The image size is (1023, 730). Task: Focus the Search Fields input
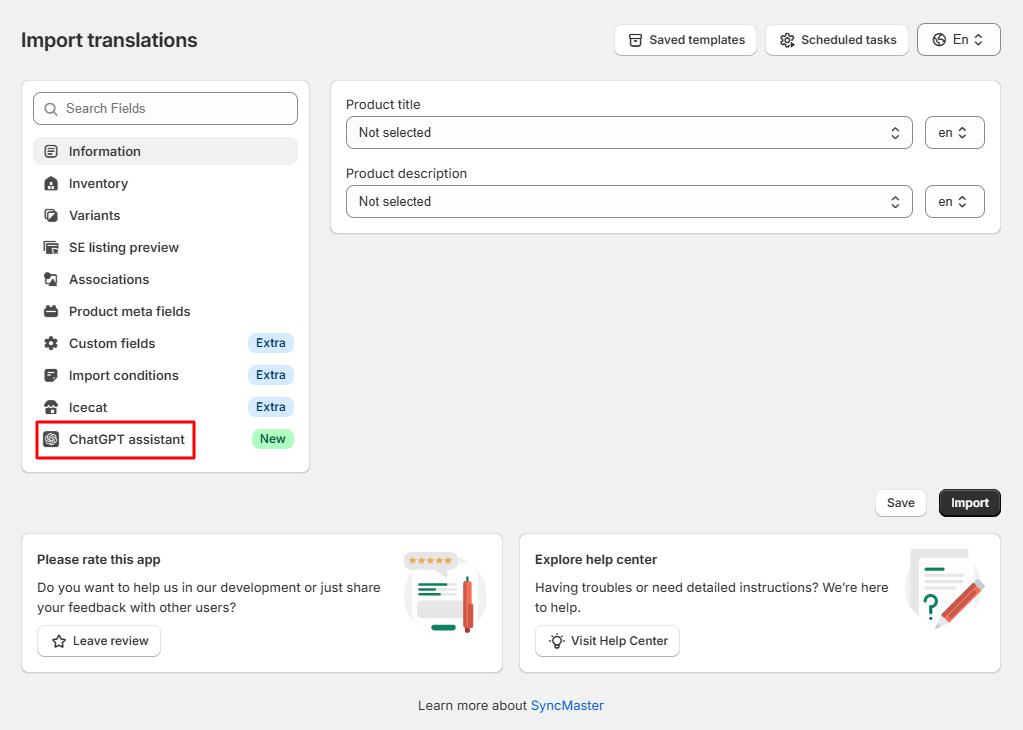166,108
